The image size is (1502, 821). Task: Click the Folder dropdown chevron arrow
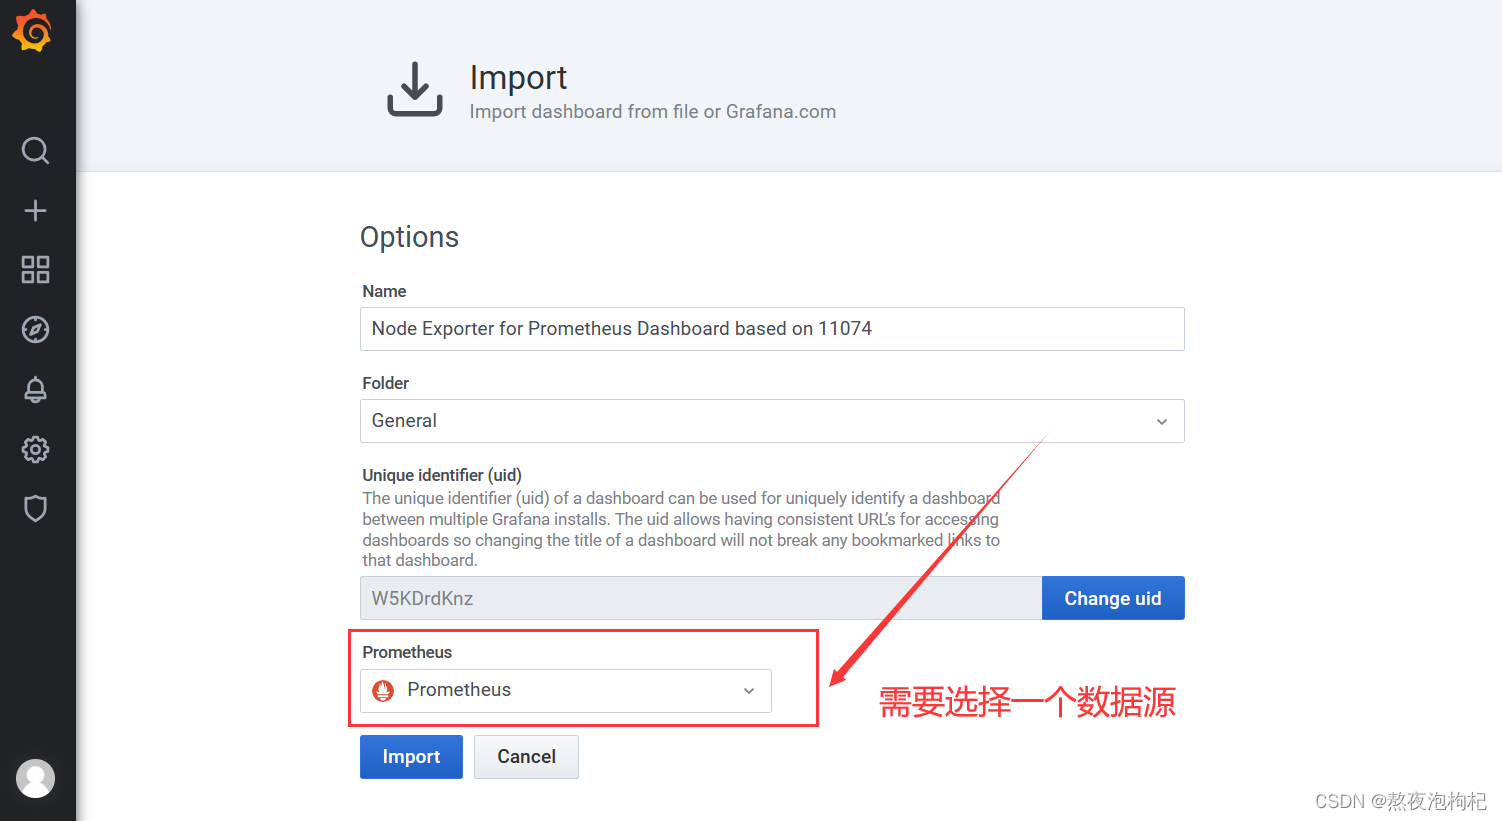(1162, 422)
